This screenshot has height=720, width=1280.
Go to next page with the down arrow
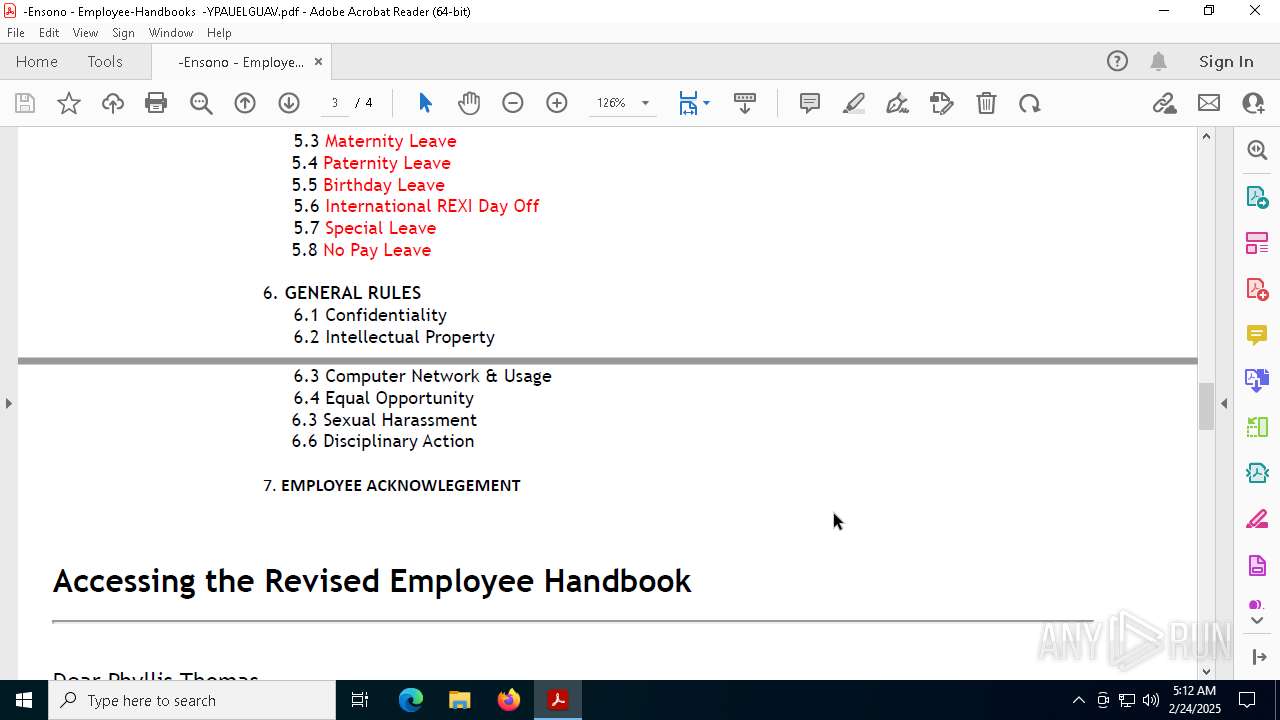click(289, 103)
